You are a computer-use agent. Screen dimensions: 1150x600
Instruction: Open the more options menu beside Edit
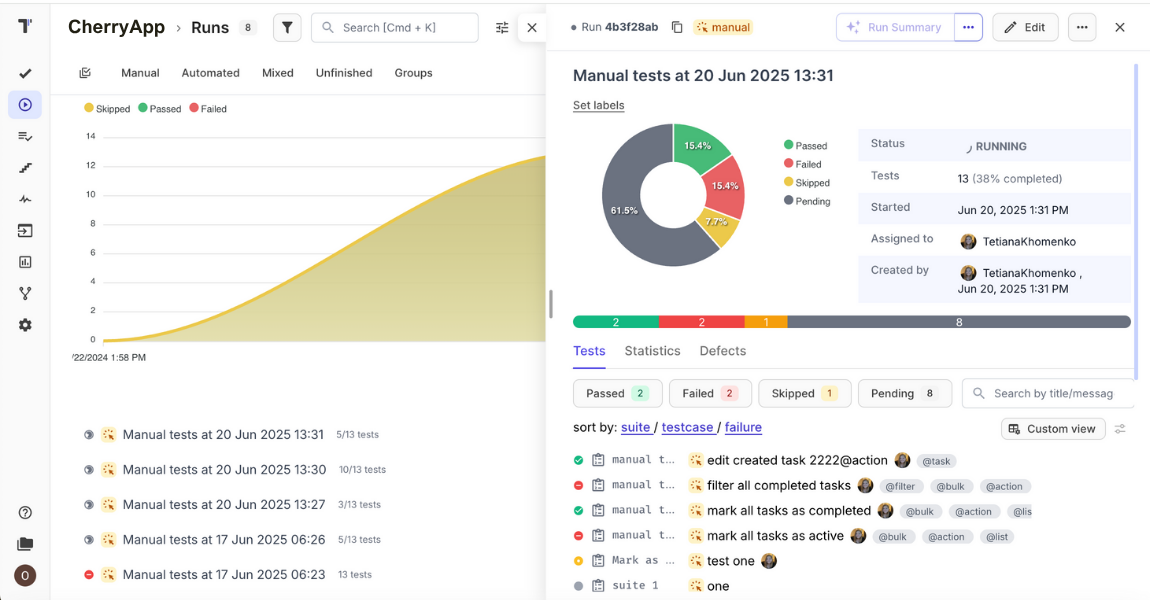[x=1082, y=27]
